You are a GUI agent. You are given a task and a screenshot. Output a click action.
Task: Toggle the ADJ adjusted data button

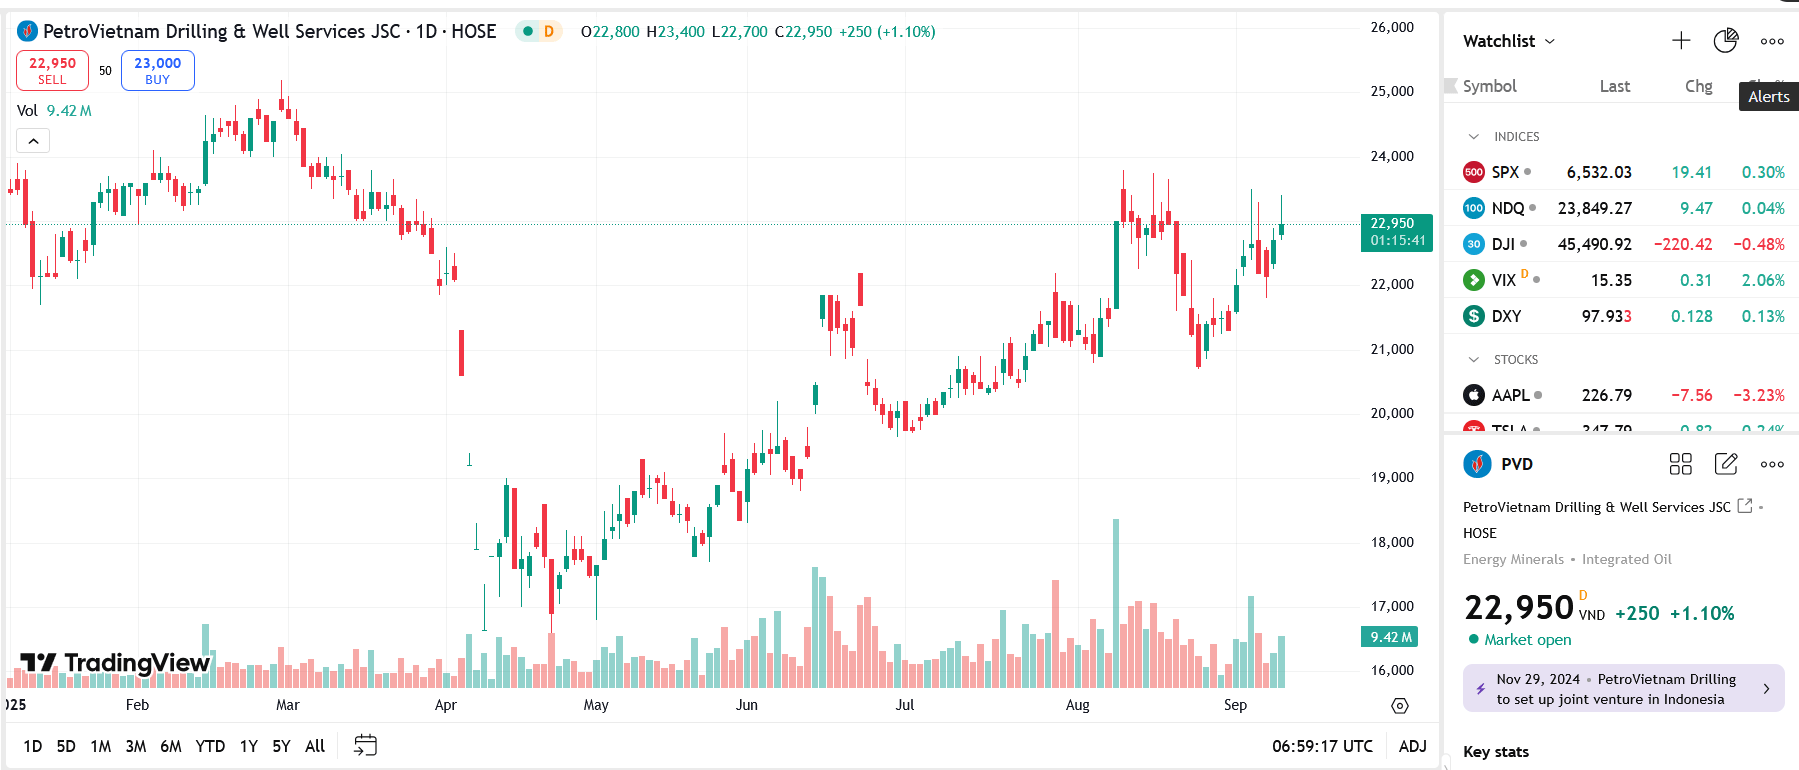[1412, 746]
